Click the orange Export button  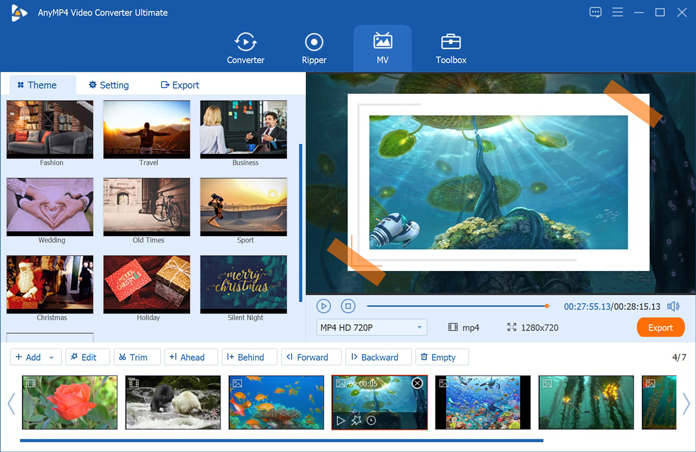click(660, 327)
